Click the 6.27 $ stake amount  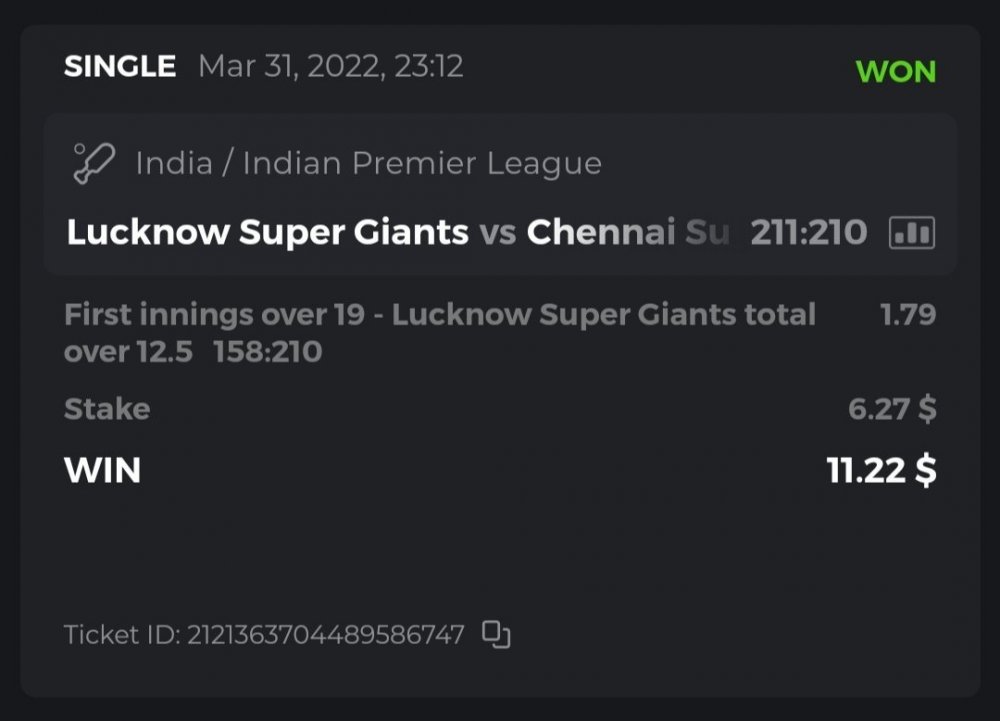pyautogui.click(x=892, y=409)
